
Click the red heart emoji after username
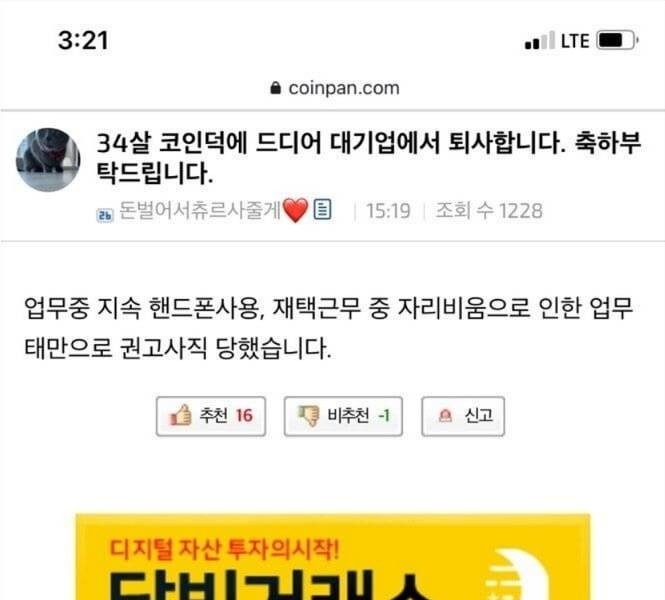click(295, 210)
